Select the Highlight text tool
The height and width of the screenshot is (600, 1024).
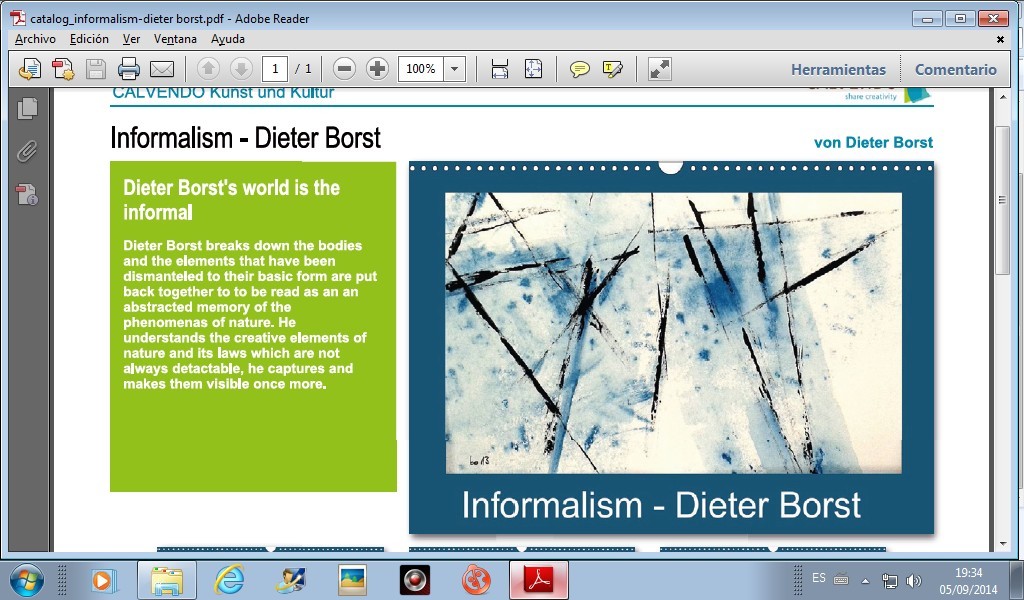612,69
